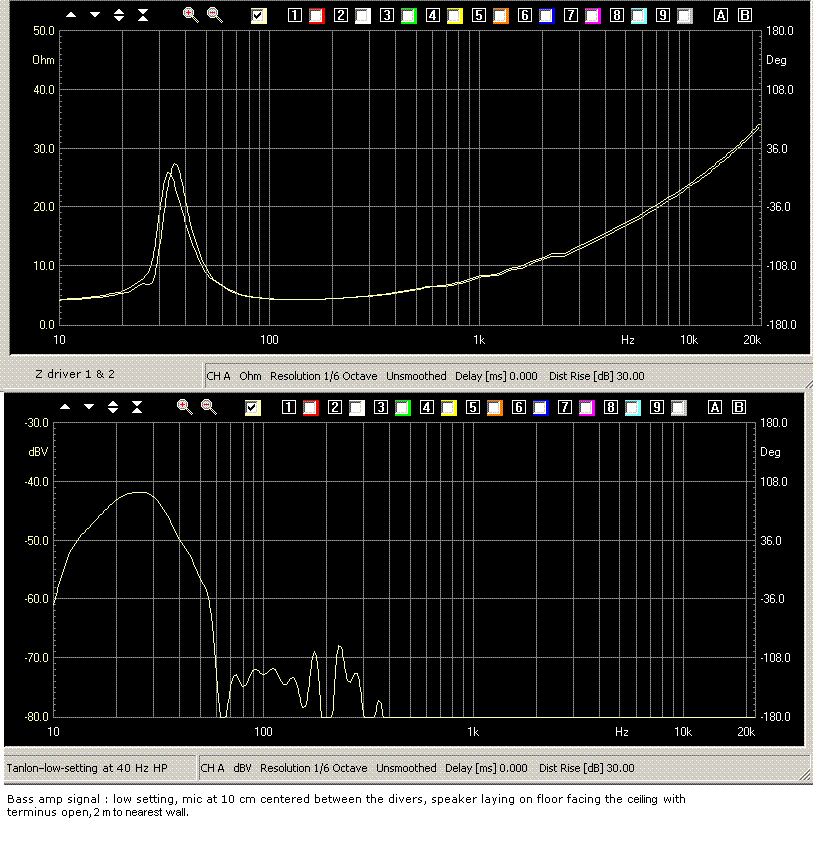Select overlay 9 button in top graph

[663, 15]
